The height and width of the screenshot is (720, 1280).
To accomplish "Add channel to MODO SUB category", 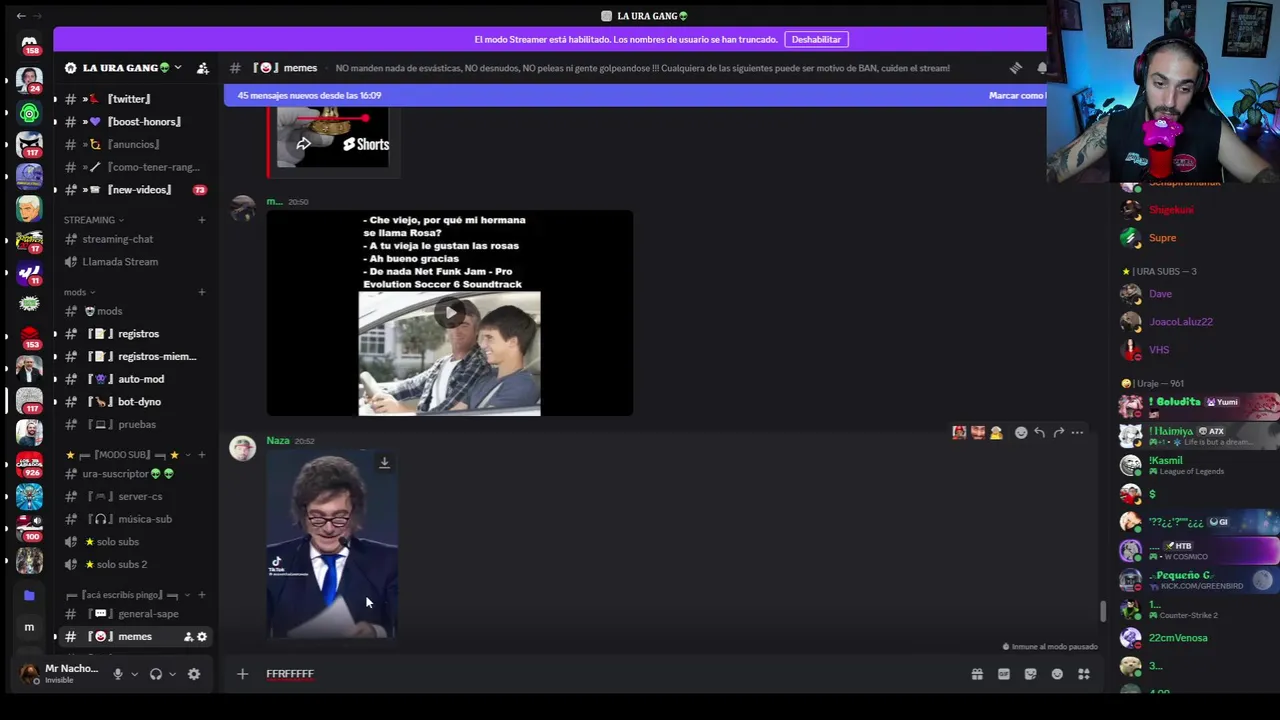I will pyautogui.click(x=202, y=455).
